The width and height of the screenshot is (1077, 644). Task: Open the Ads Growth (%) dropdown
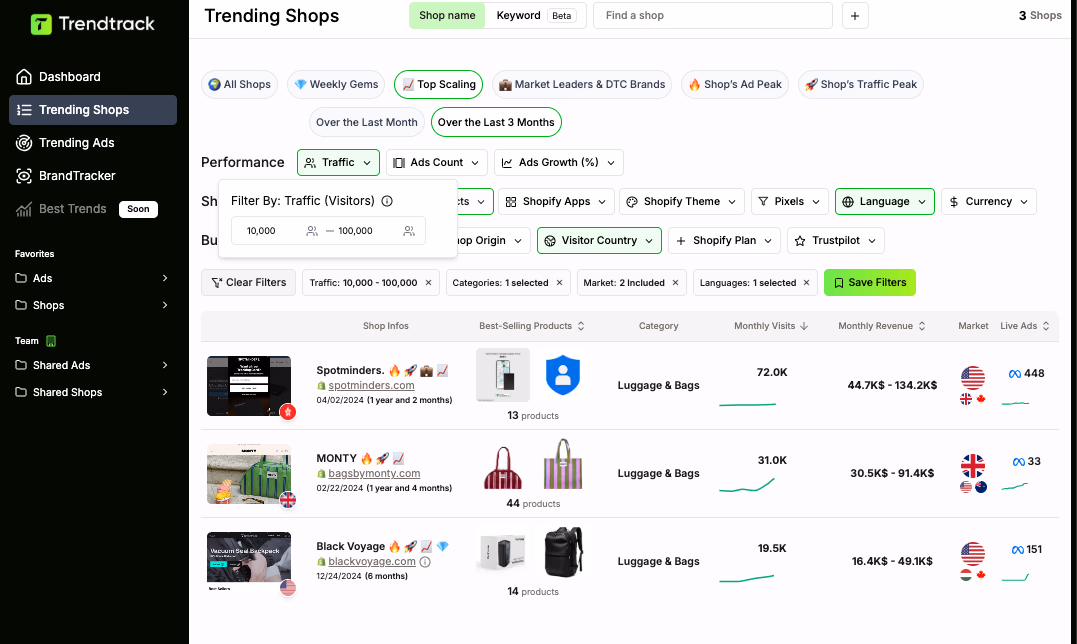point(559,163)
